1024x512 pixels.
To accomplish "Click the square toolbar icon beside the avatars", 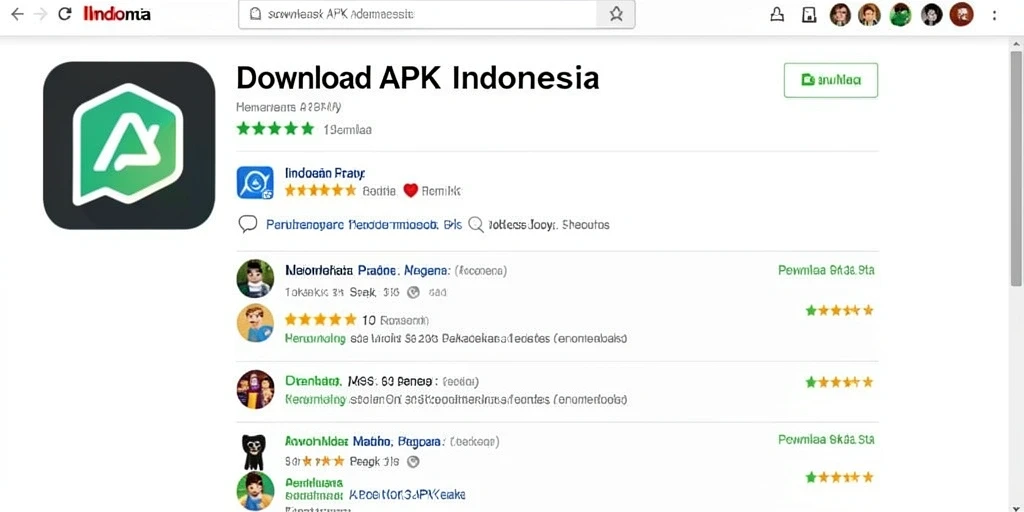I will tap(809, 14).
